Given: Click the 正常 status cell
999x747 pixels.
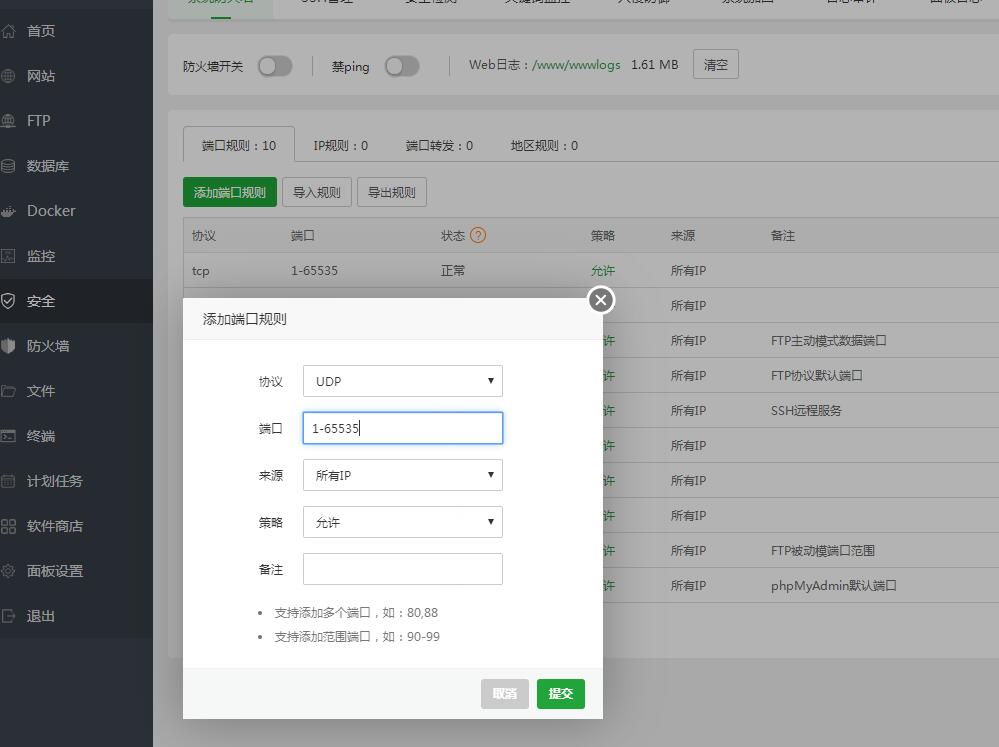Looking at the screenshot, I should (453, 270).
